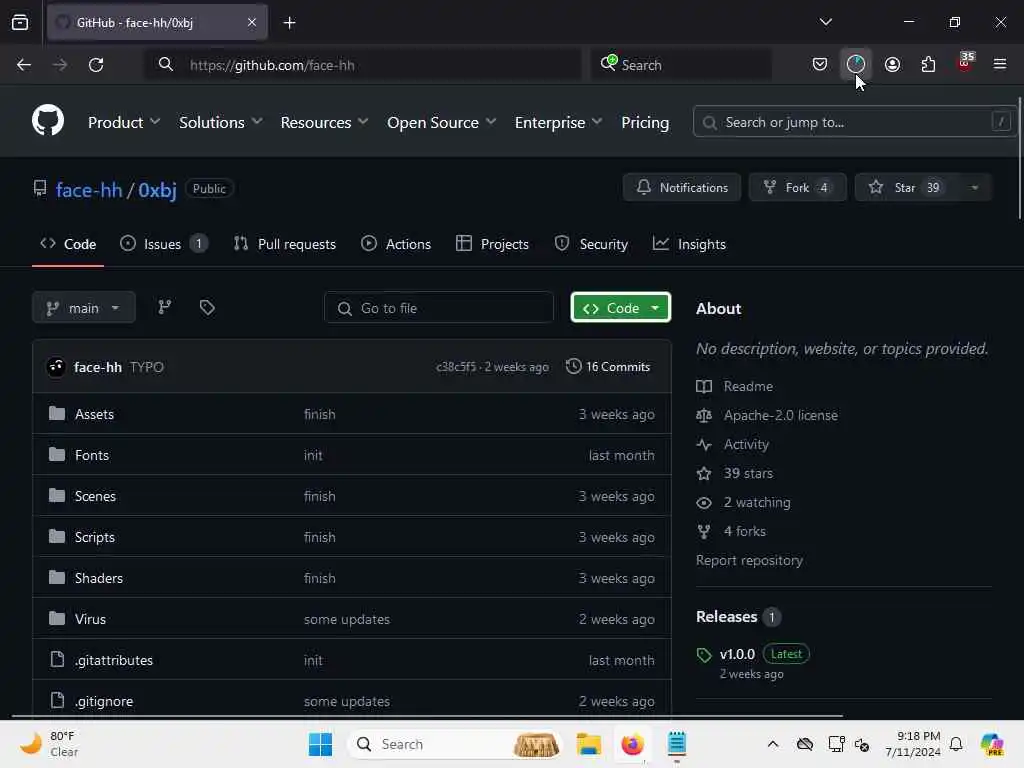Click the Windows Start button
1024x768 pixels.
(x=320, y=744)
